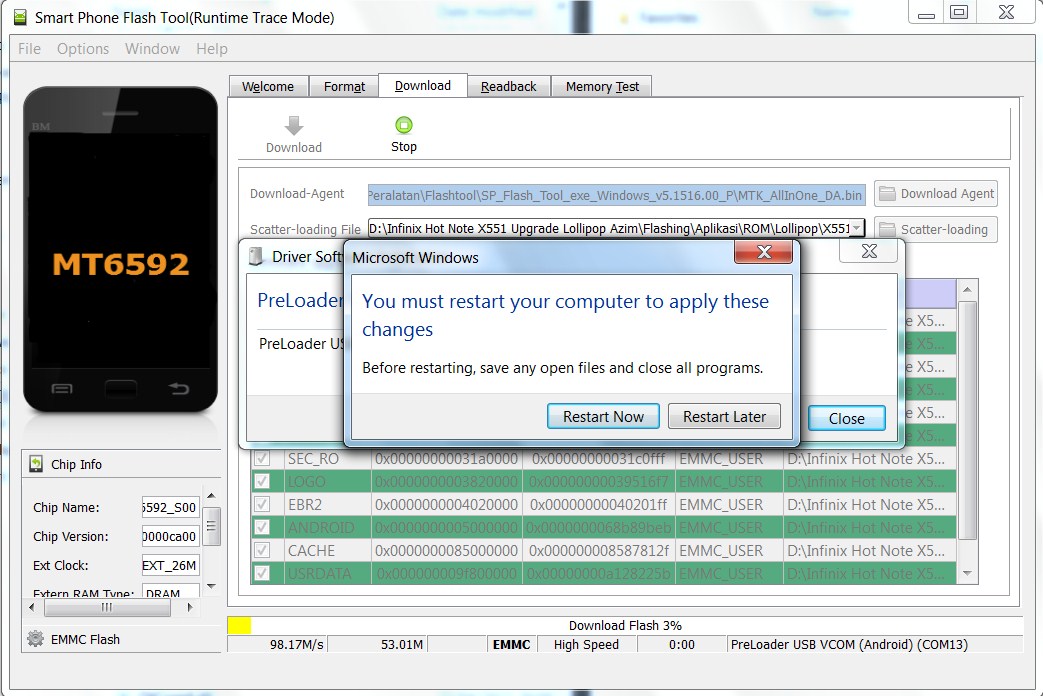Click the green Stop icon
1043x696 pixels.
[x=404, y=125]
